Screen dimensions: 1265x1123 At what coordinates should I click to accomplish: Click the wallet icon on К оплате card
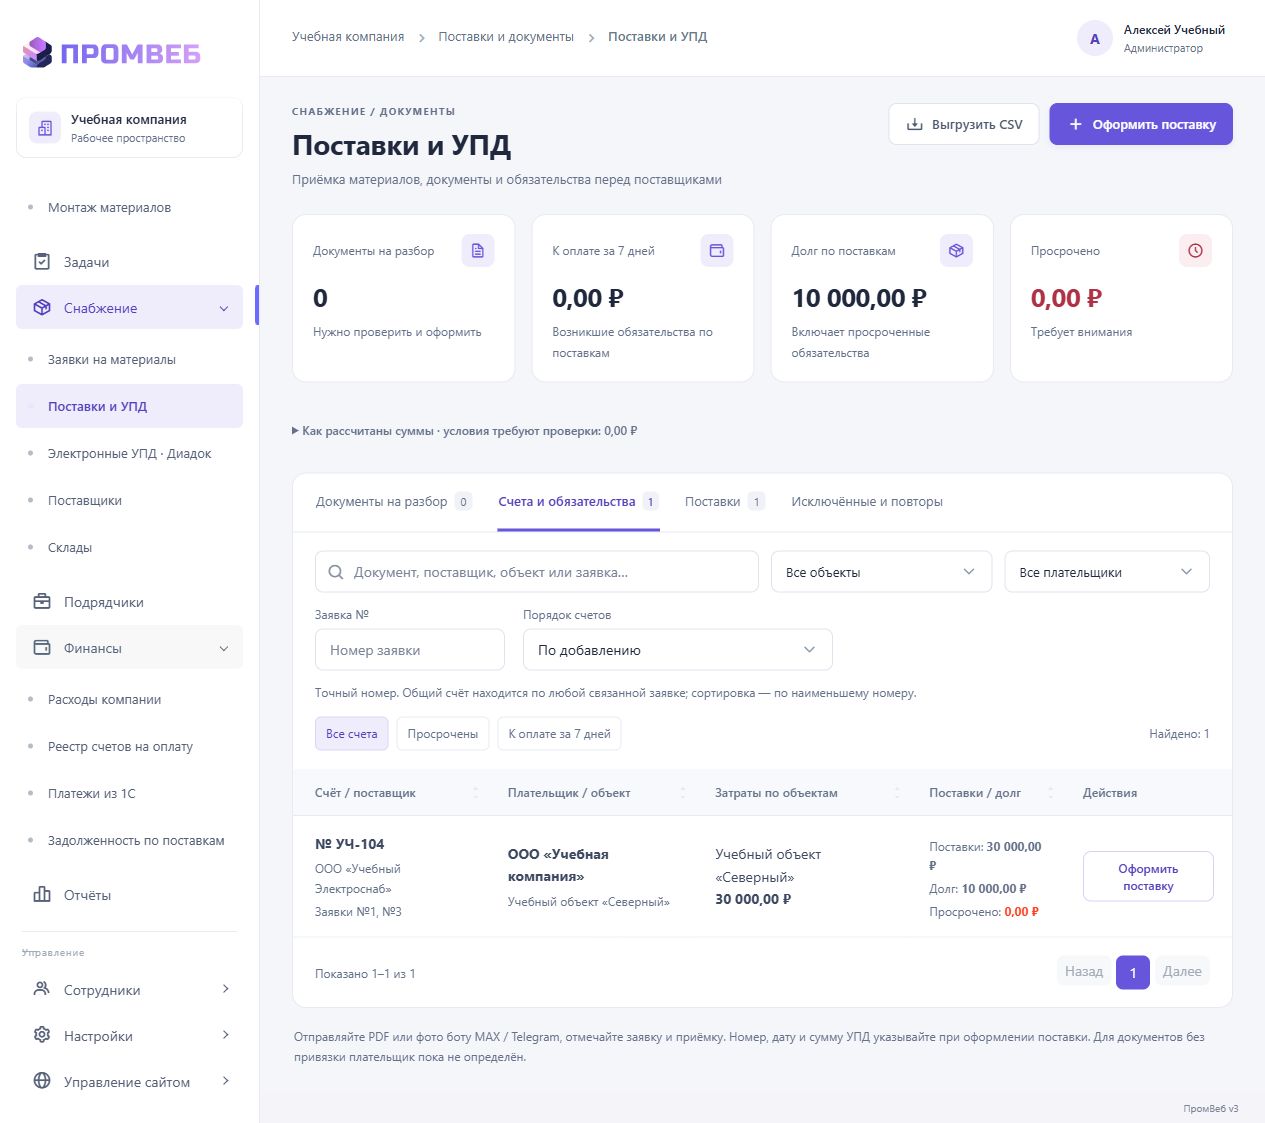pos(717,251)
